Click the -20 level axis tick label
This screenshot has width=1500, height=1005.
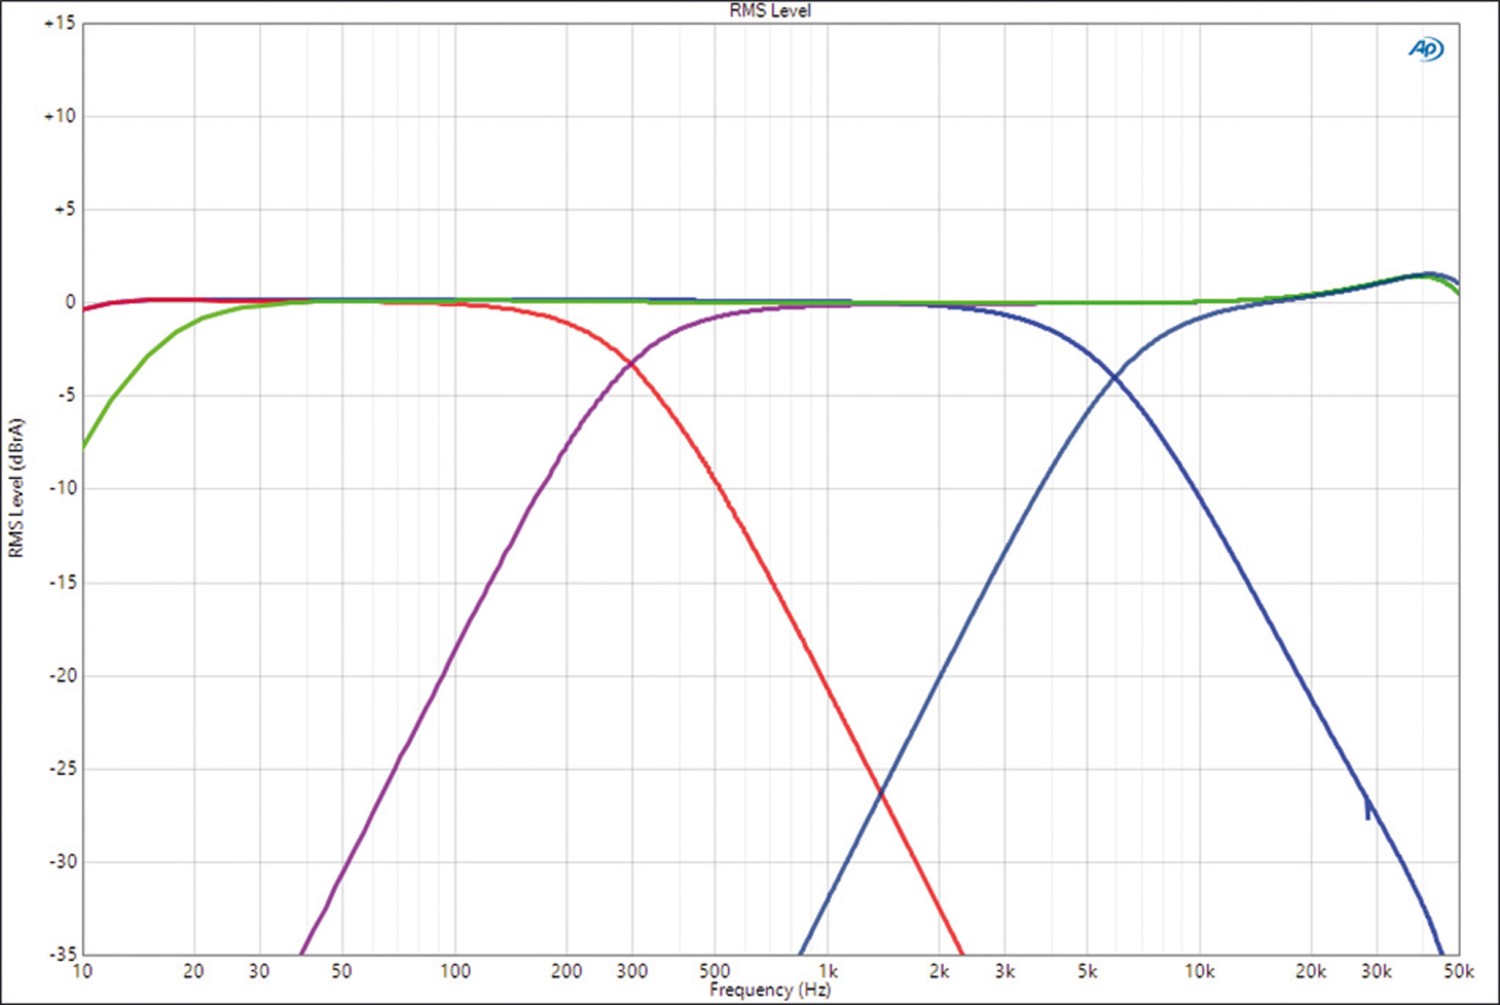point(62,675)
